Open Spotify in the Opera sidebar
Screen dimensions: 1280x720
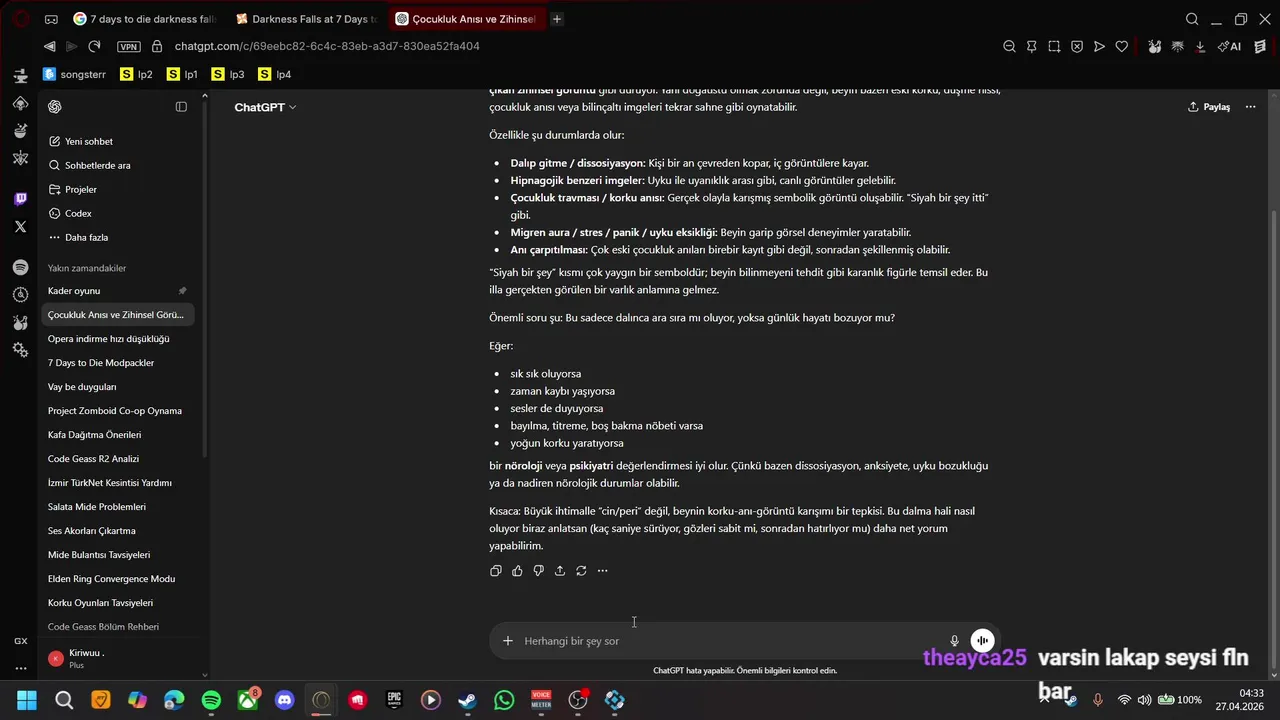[20, 267]
